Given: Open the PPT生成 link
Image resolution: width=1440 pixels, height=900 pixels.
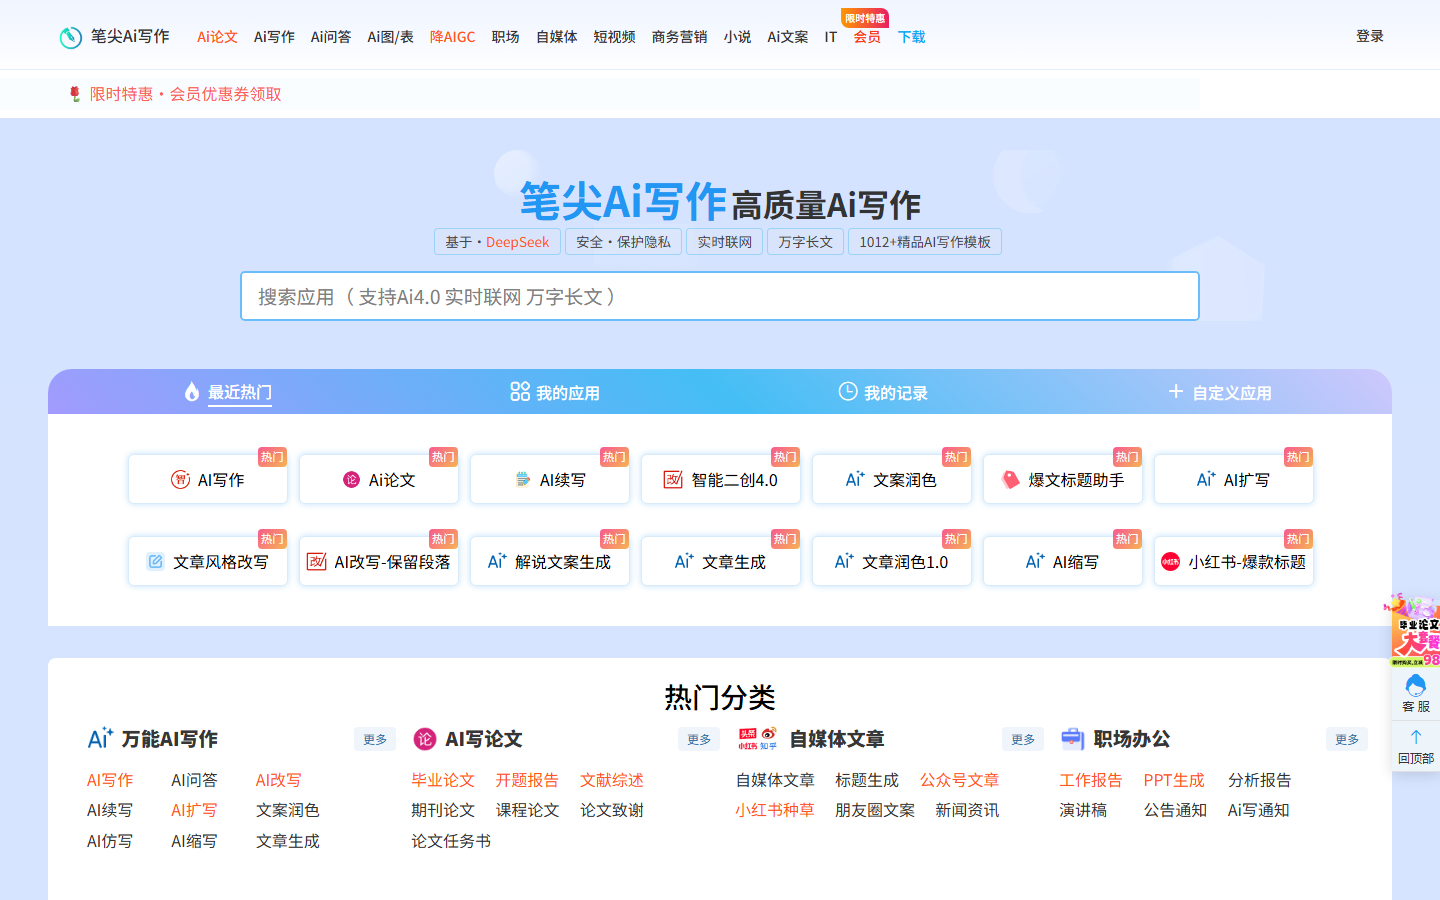Looking at the screenshot, I should tap(1174, 780).
